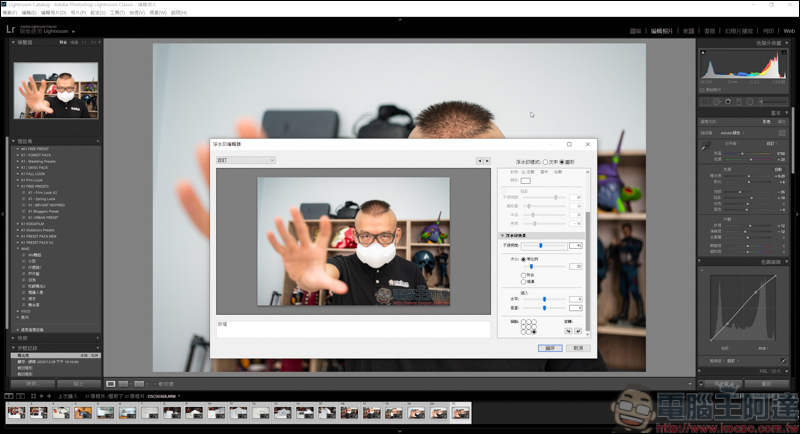The image size is (800, 434).
Task: Click Save button in watermark editor
Action: [550, 348]
